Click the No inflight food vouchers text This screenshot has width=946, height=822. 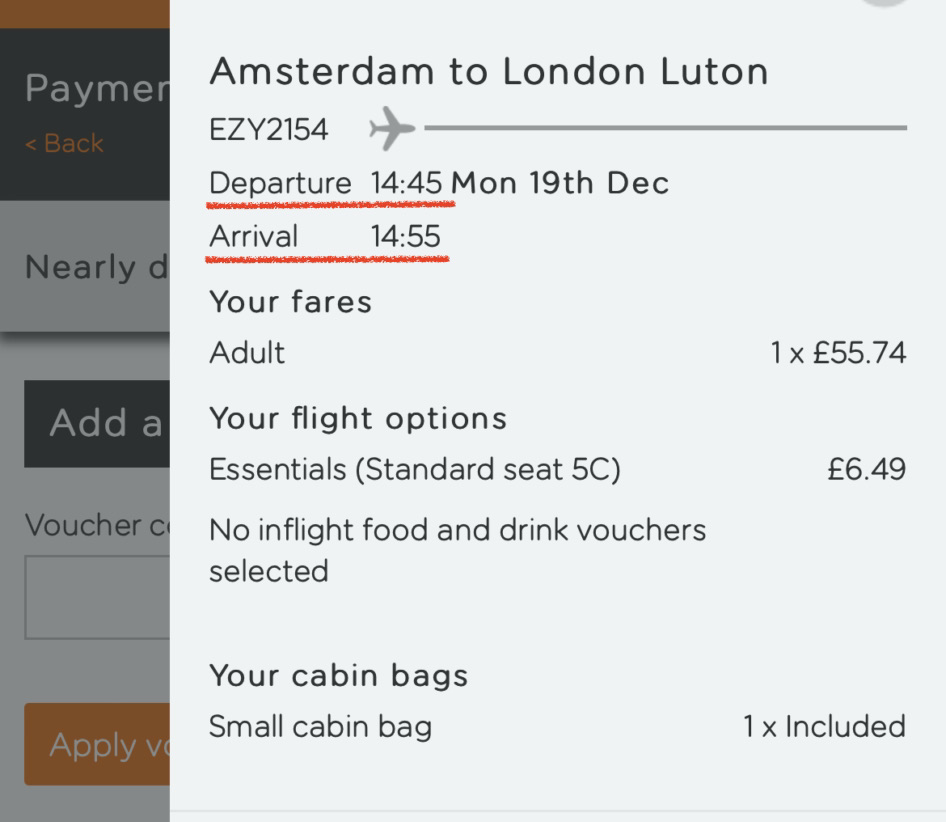(457, 550)
